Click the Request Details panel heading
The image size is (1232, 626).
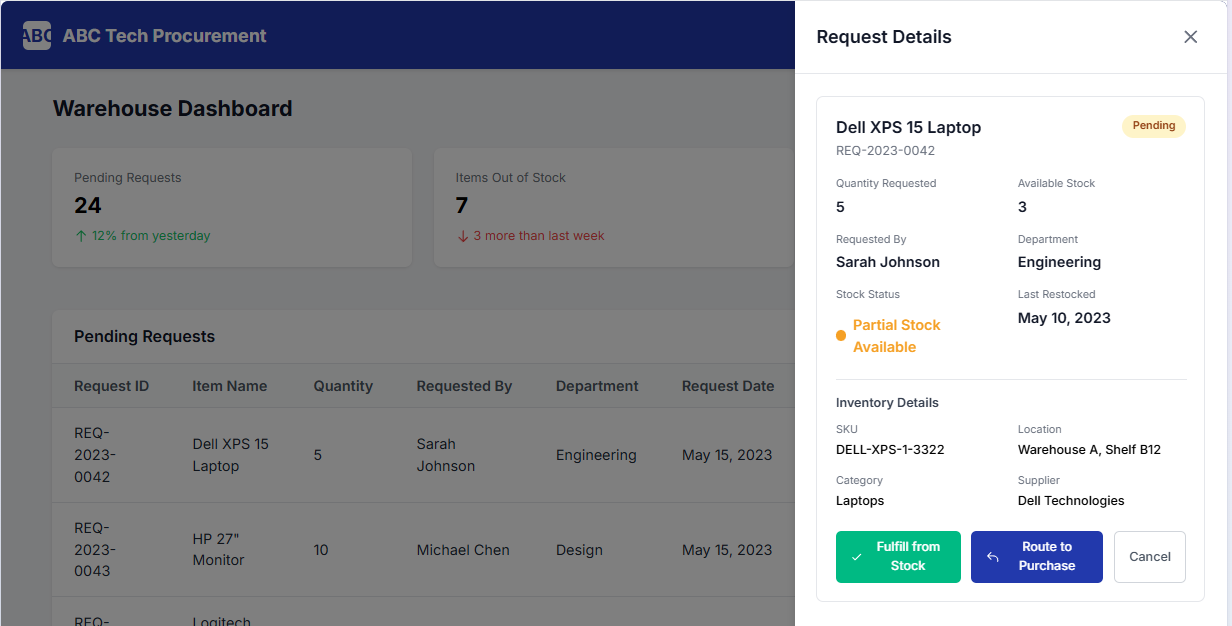click(884, 37)
